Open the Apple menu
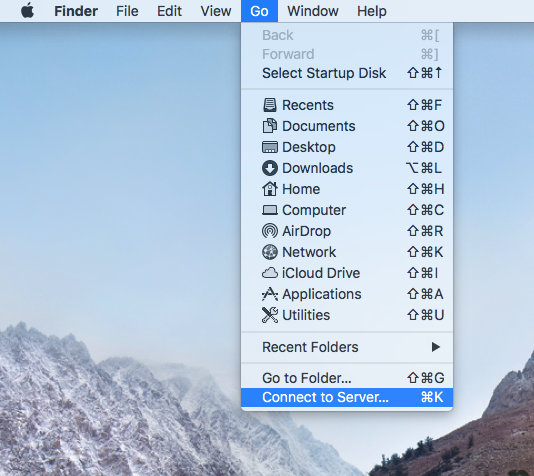 (x=28, y=11)
